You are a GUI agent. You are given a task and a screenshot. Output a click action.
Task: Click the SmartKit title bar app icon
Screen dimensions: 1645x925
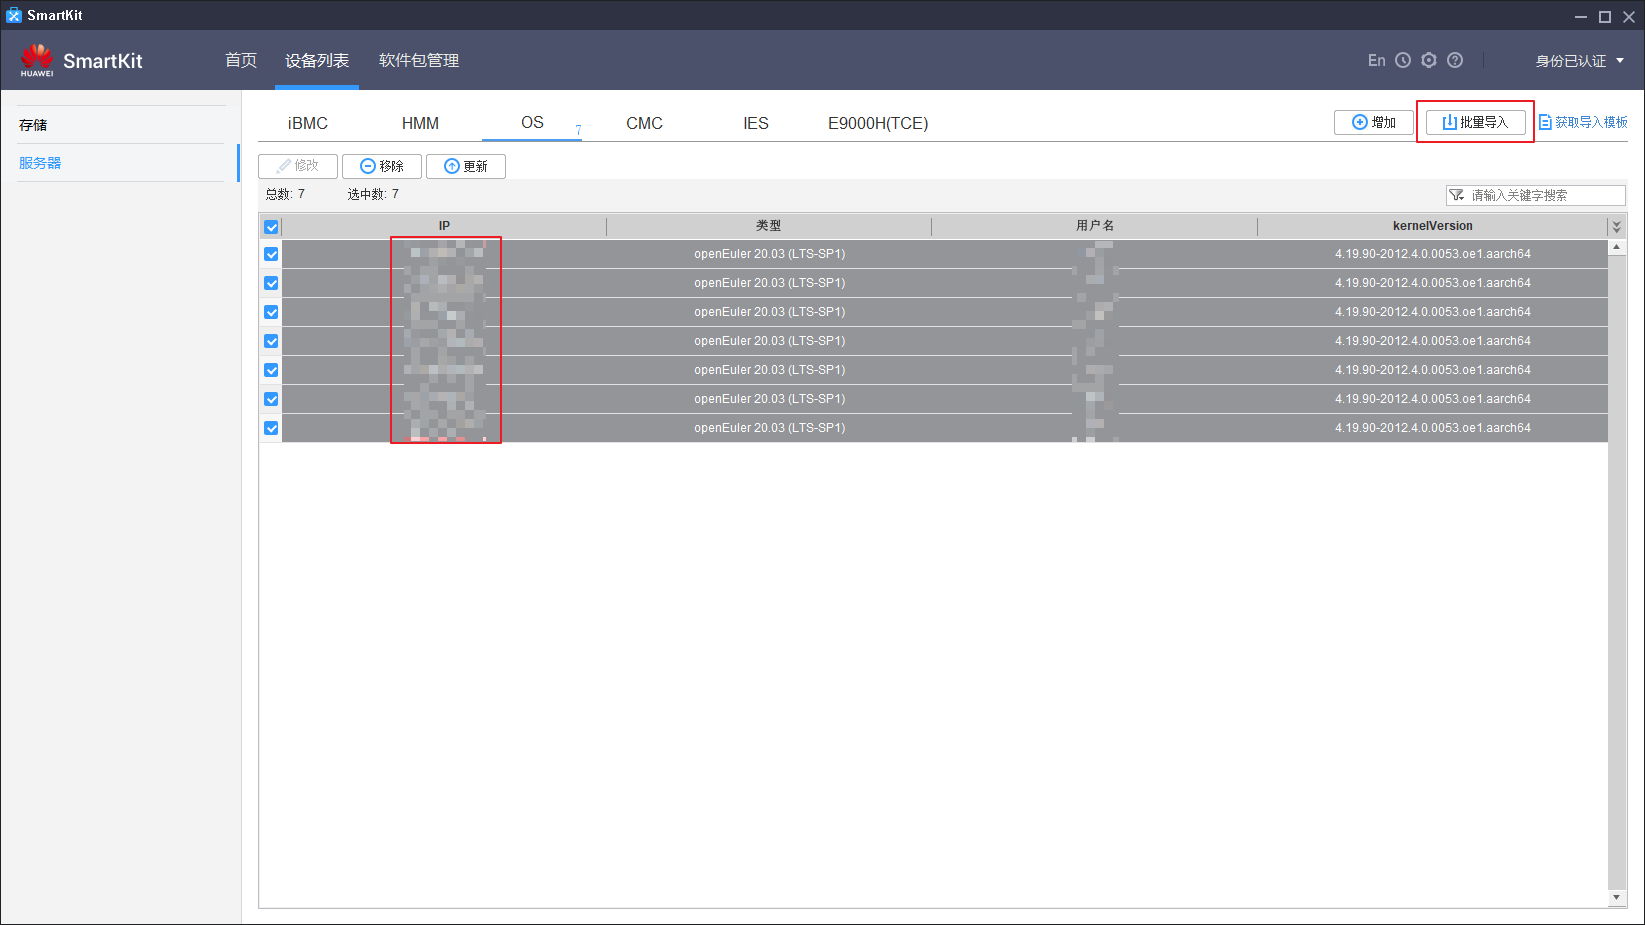coord(13,15)
